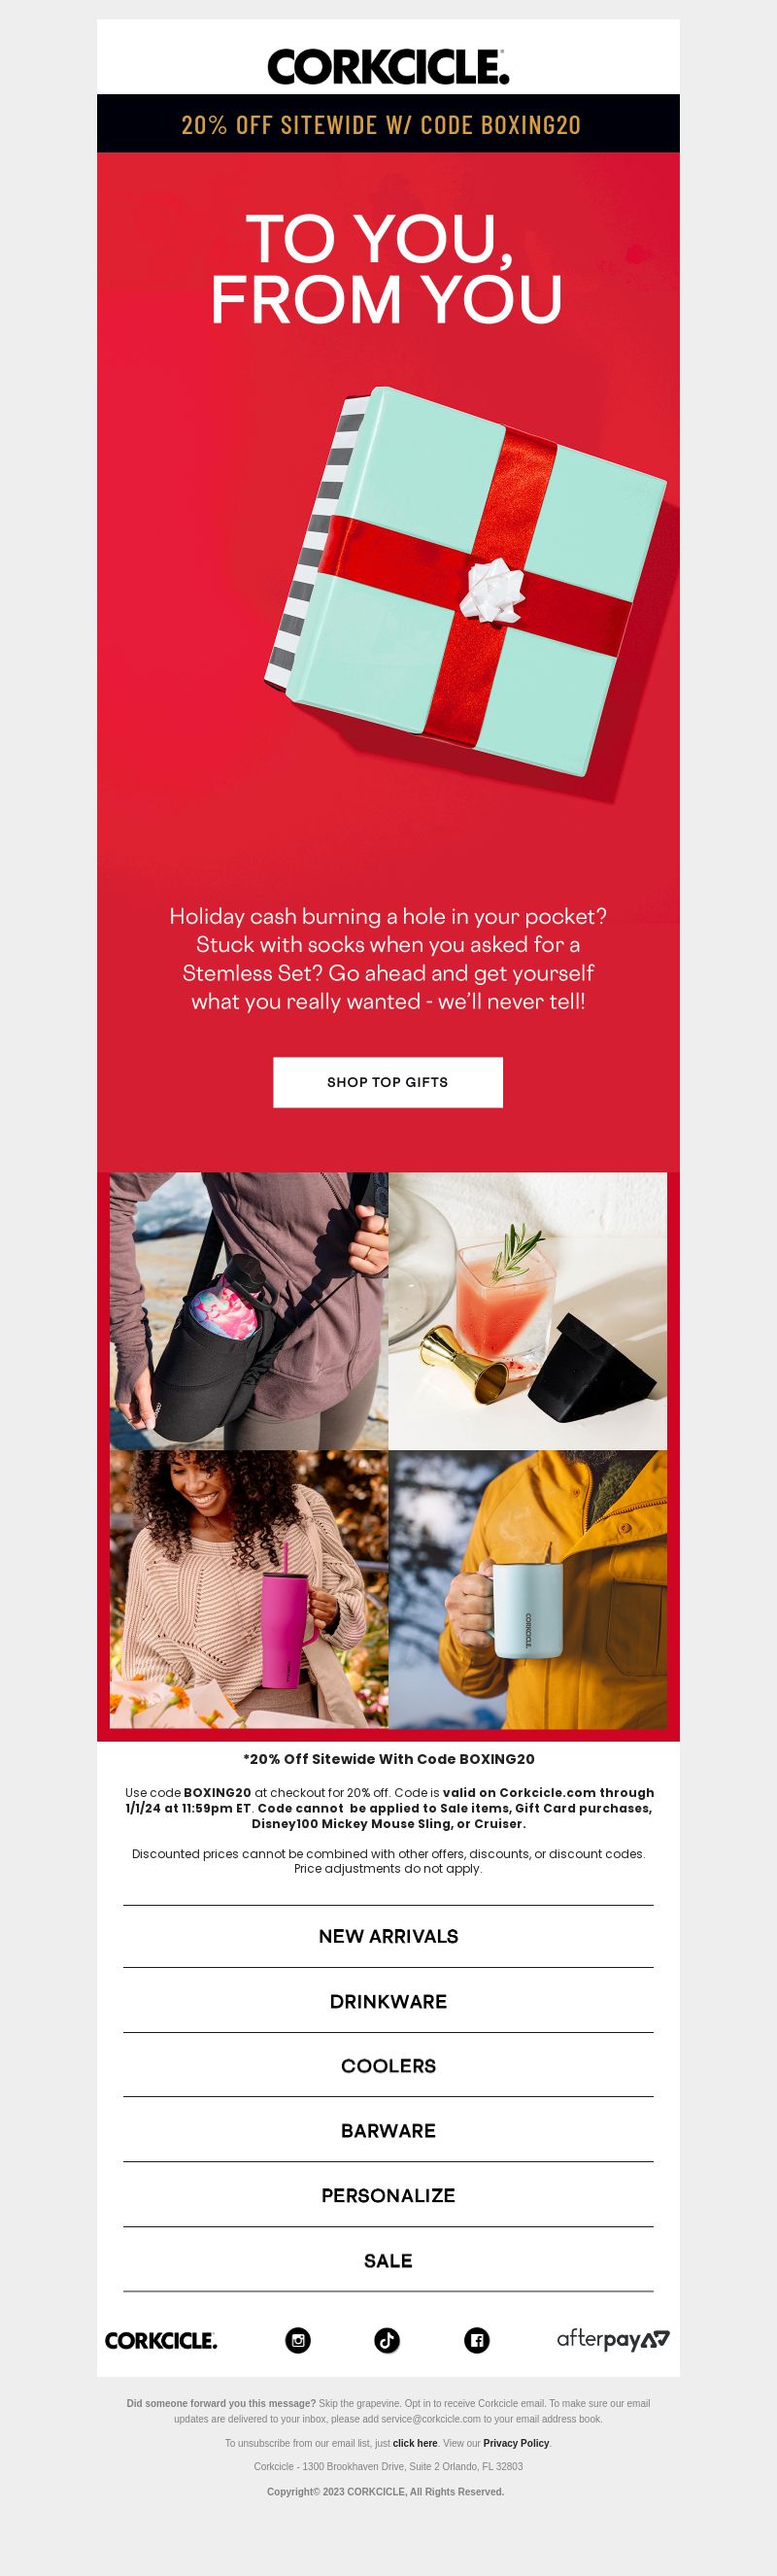The width and height of the screenshot is (777, 2576).
Task: Click the sling bag product photo
Action: [x=249, y=1311]
